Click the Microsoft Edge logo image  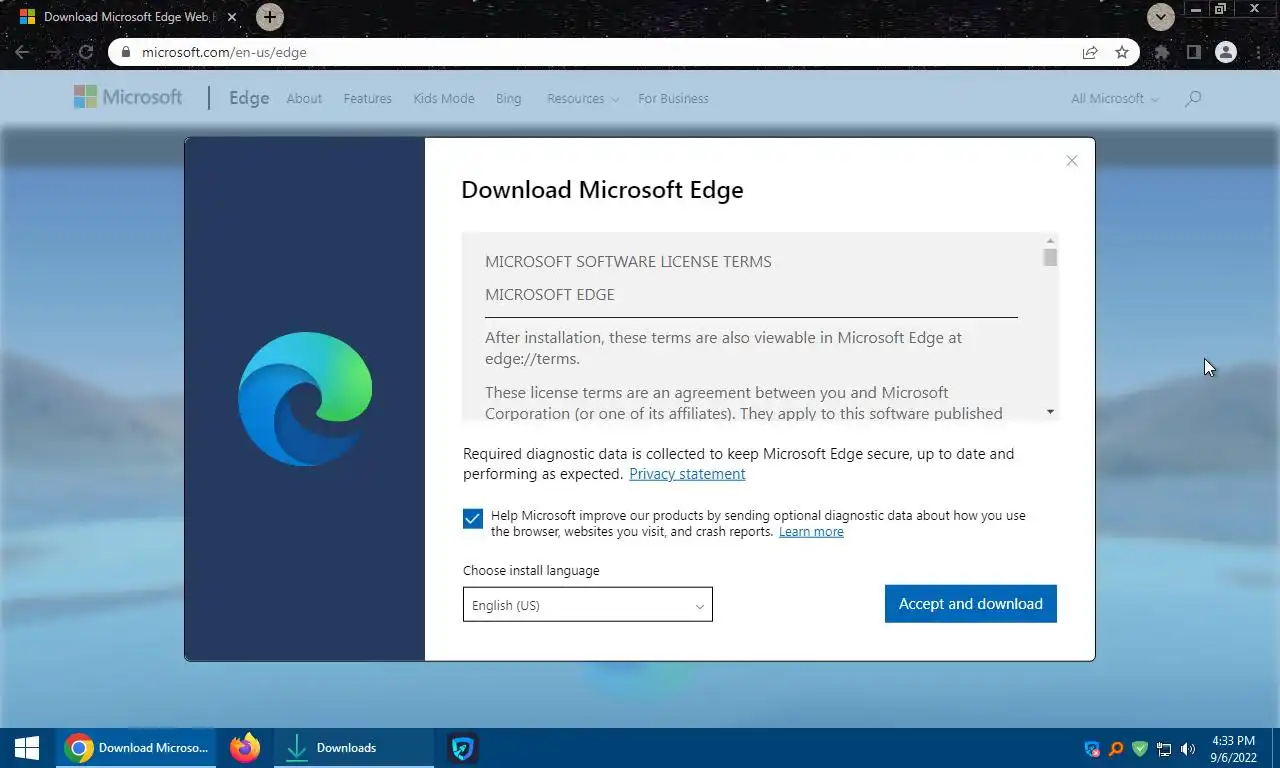click(305, 399)
